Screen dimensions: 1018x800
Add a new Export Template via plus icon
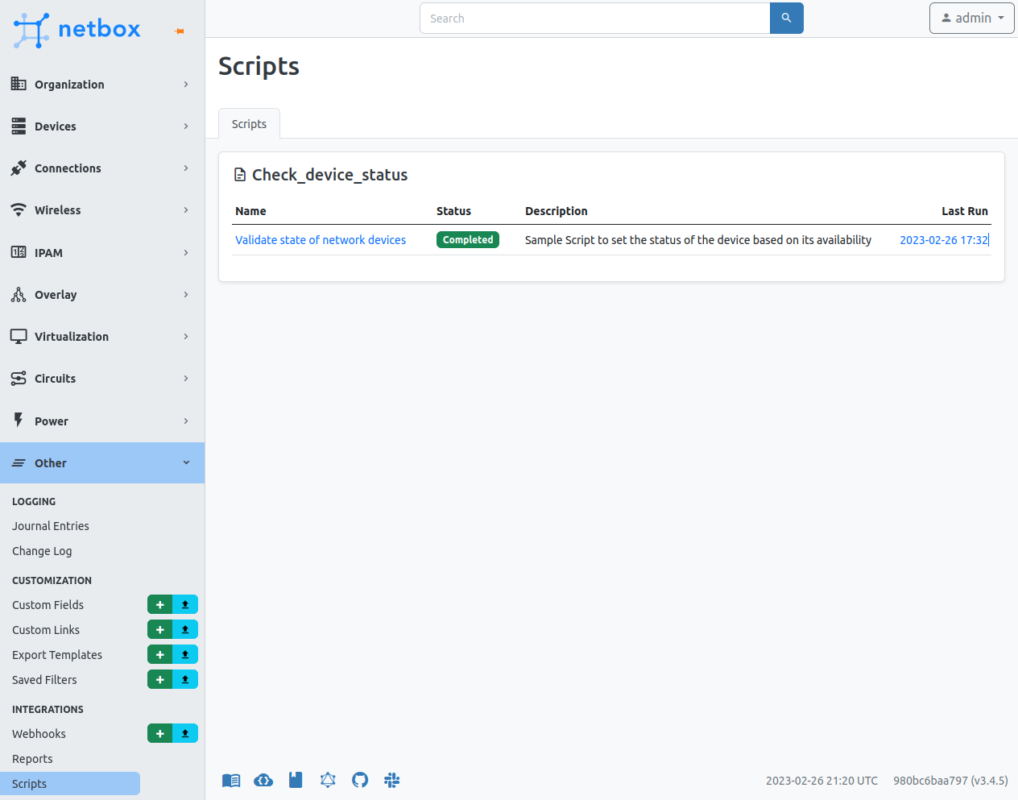[x=159, y=654]
